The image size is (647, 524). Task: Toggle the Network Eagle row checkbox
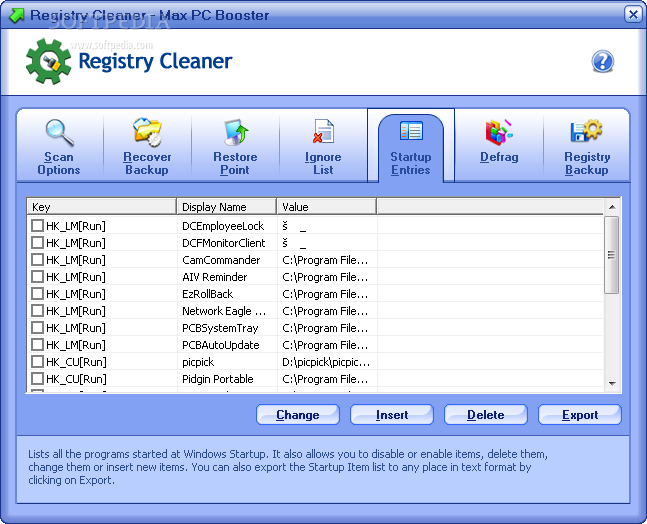(x=37, y=310)
